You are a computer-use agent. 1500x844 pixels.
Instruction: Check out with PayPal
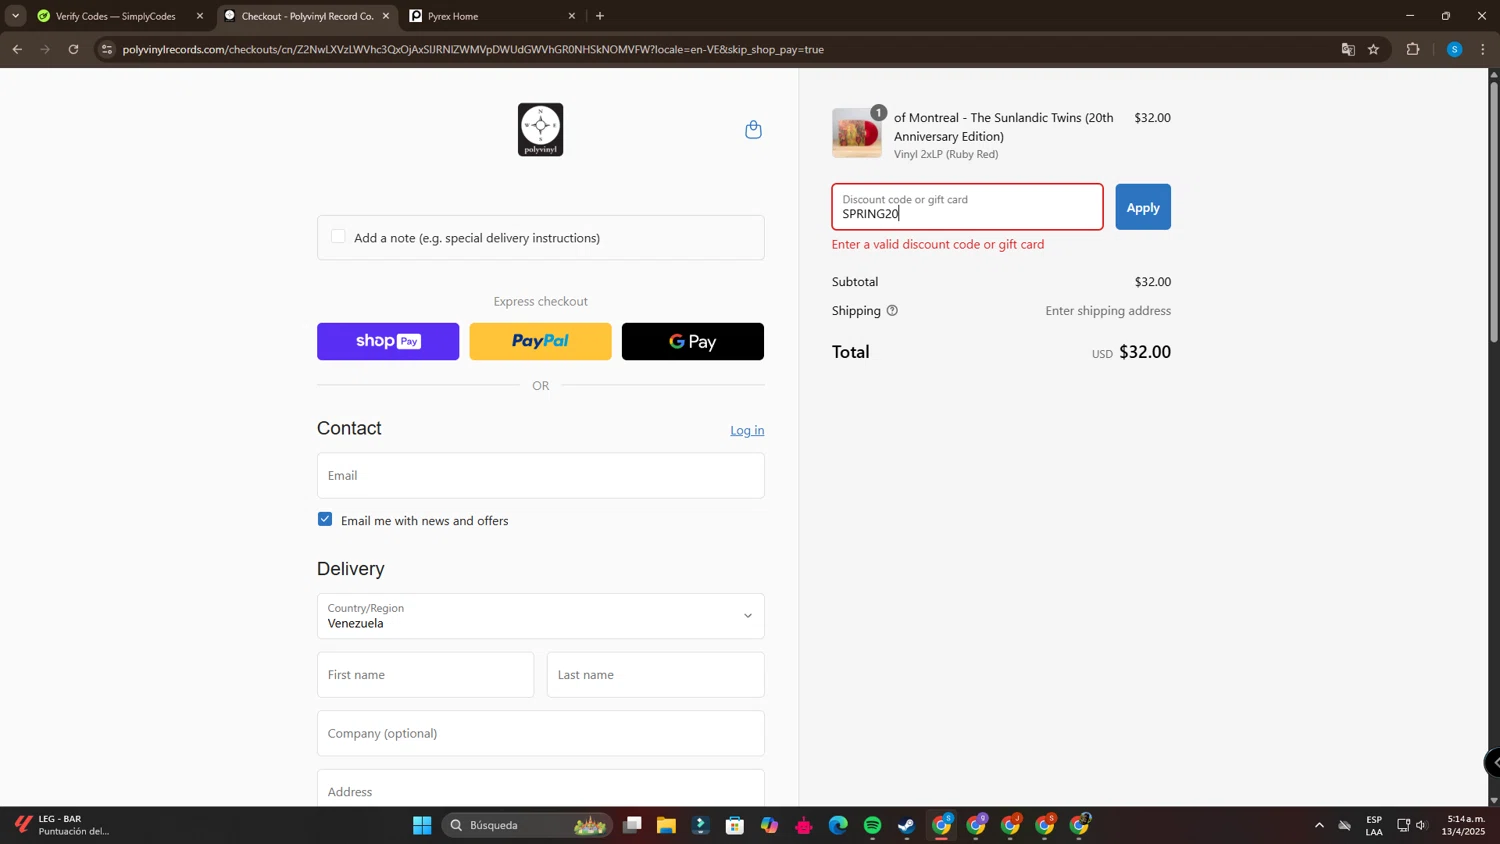coord(540,341)
